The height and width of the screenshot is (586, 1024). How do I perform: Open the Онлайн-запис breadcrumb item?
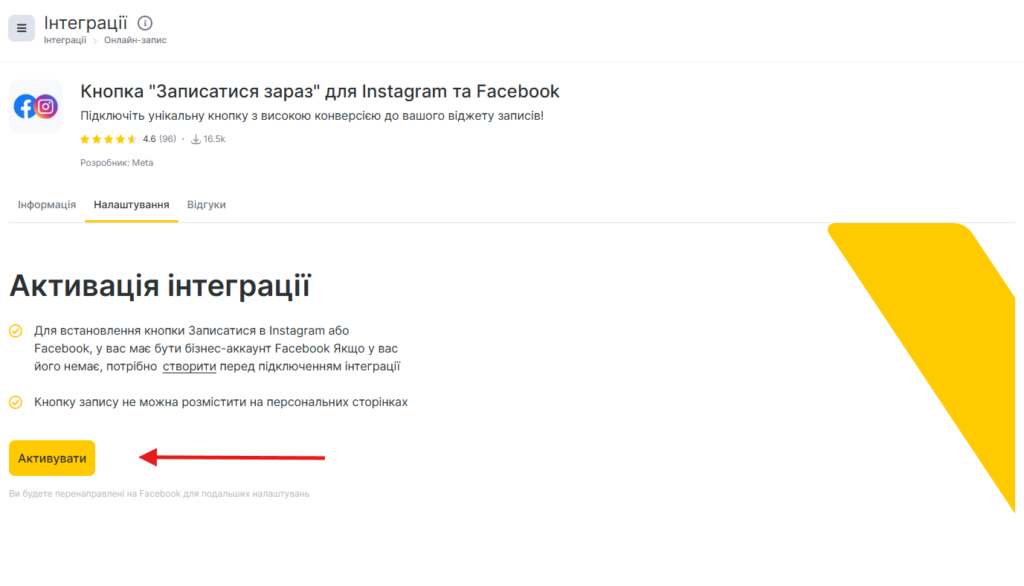pos(135,41)
